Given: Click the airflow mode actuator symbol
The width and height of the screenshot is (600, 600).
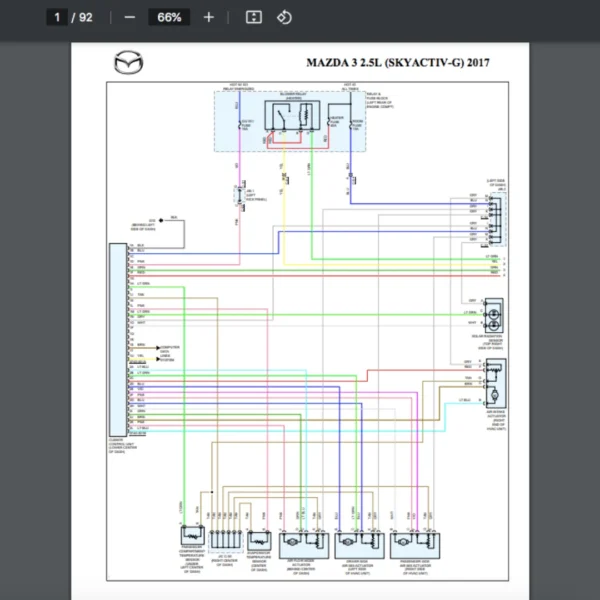Looking at the screenshot, I should (x=306, y=544).
